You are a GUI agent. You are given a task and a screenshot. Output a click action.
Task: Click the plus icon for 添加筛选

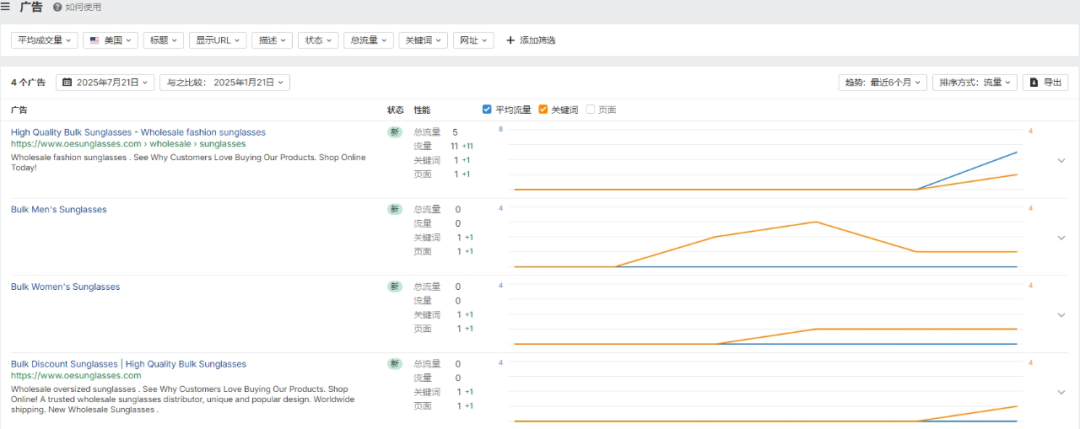[x=511, y=40]
